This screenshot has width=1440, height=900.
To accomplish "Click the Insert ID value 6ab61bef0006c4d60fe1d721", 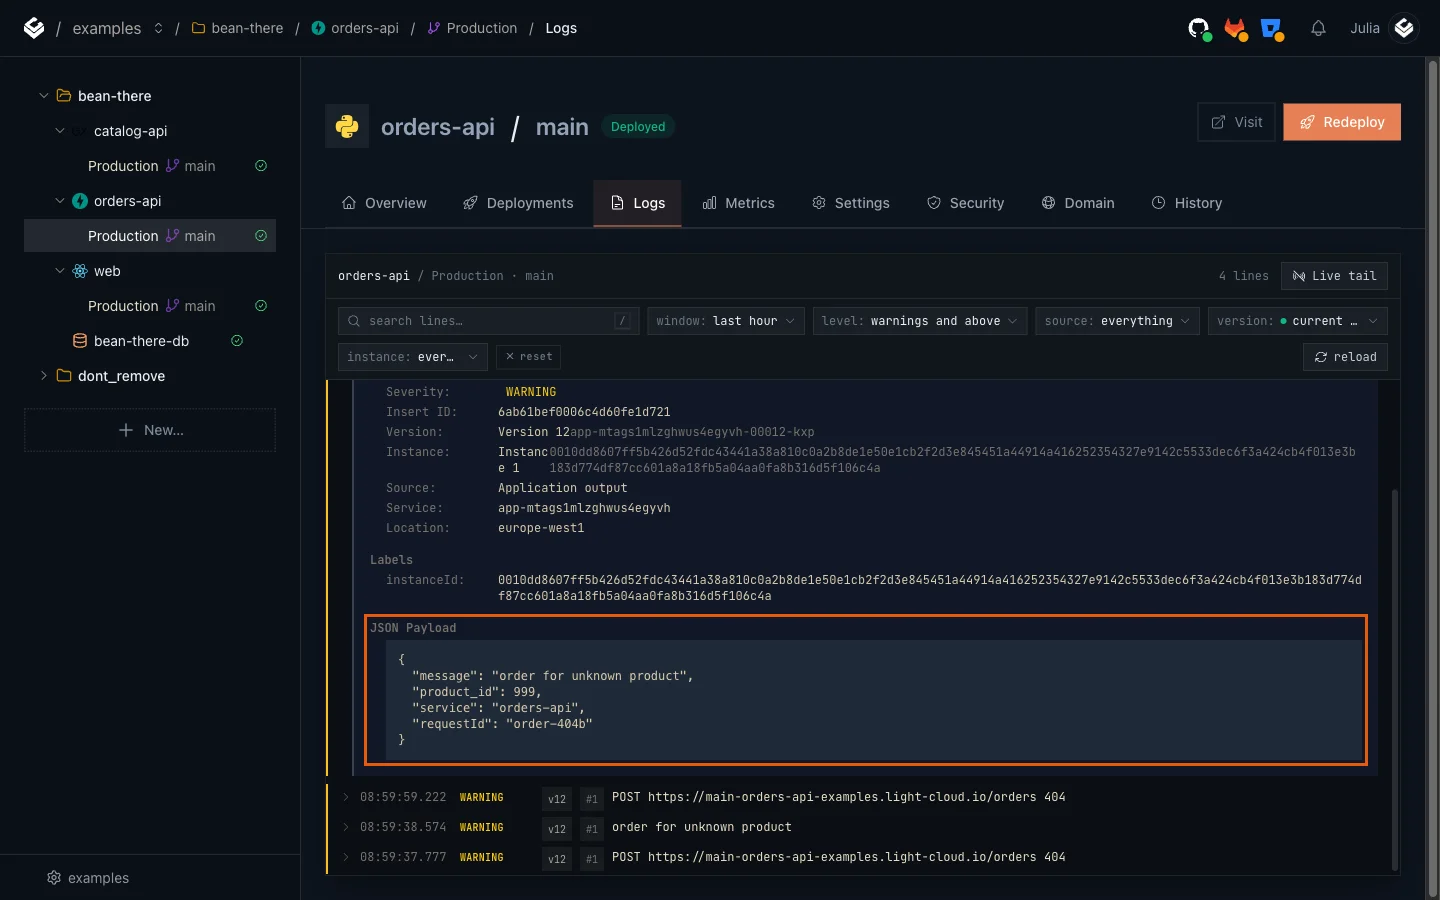I will [x=584, y=412].
